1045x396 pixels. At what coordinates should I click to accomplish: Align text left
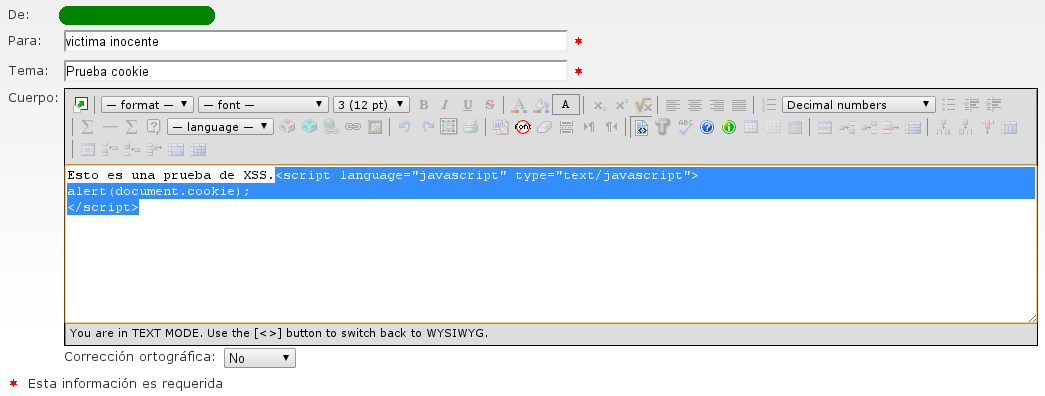[673, 105]
